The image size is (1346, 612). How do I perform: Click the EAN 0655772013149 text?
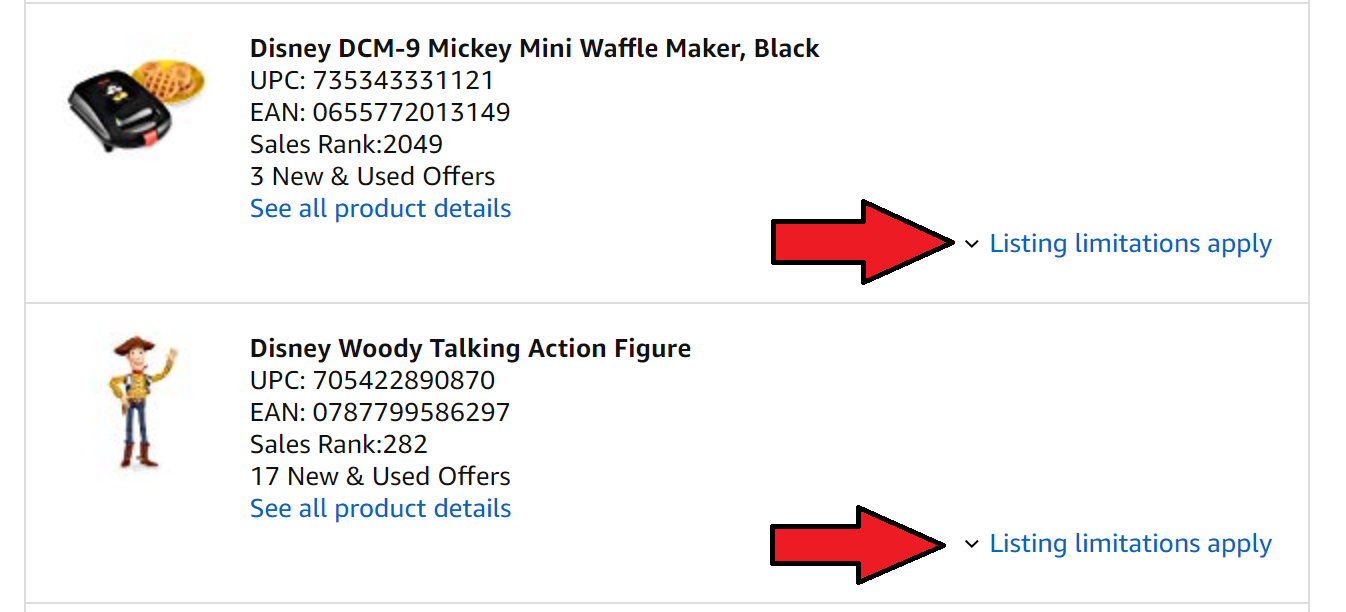pyautogui.click(x=380, y=112)
